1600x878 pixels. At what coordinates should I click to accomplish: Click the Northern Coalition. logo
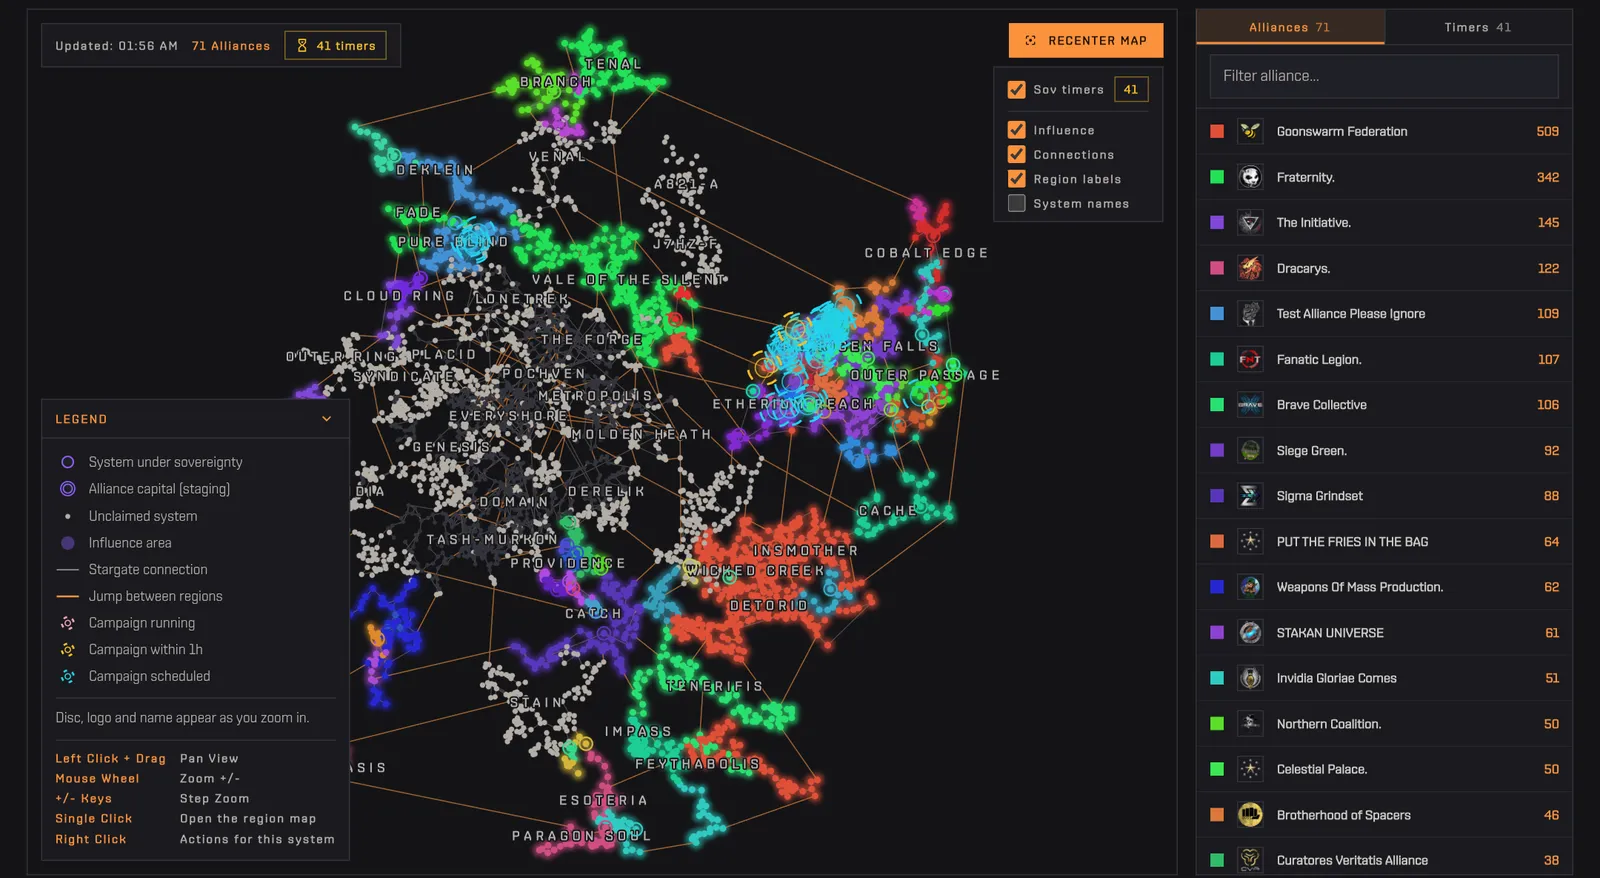1250,723
